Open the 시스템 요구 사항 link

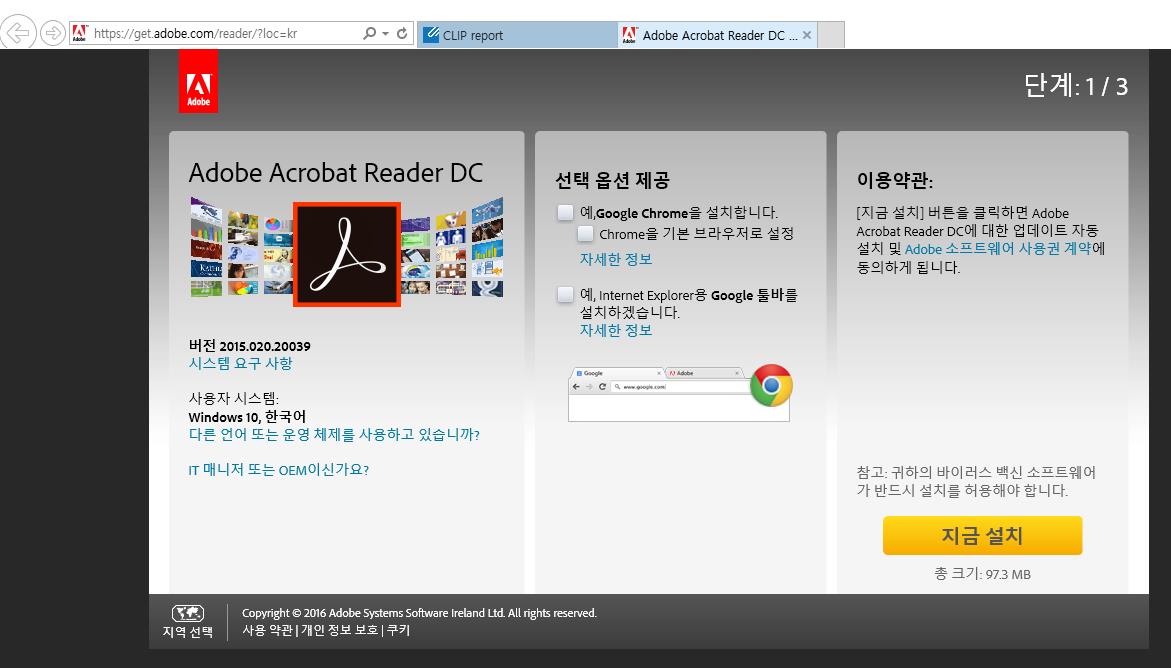click(240, 364)
